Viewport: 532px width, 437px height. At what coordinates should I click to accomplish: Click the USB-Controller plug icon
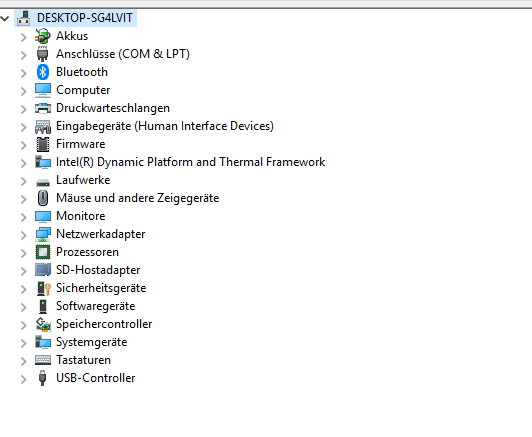(42, 378)
